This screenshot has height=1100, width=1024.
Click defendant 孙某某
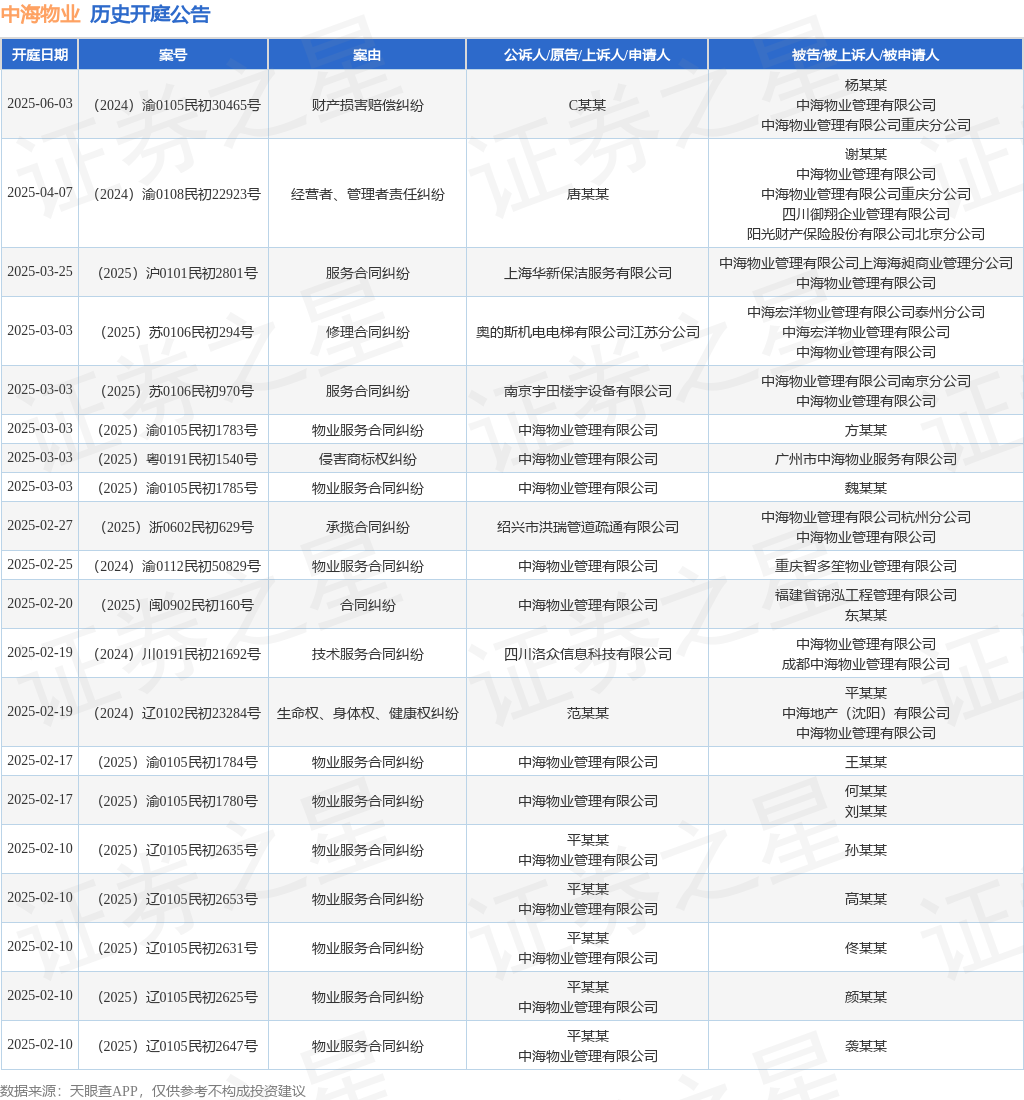click(x=865, y=850)
